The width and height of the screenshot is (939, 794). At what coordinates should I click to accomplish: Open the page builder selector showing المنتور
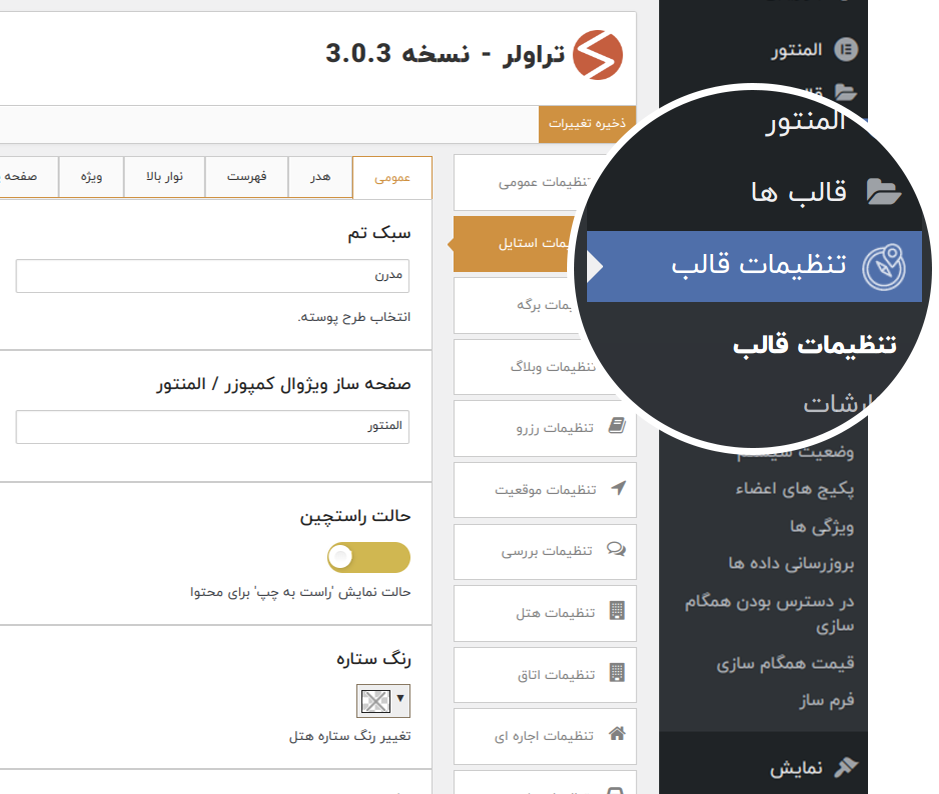click(212, 426)
